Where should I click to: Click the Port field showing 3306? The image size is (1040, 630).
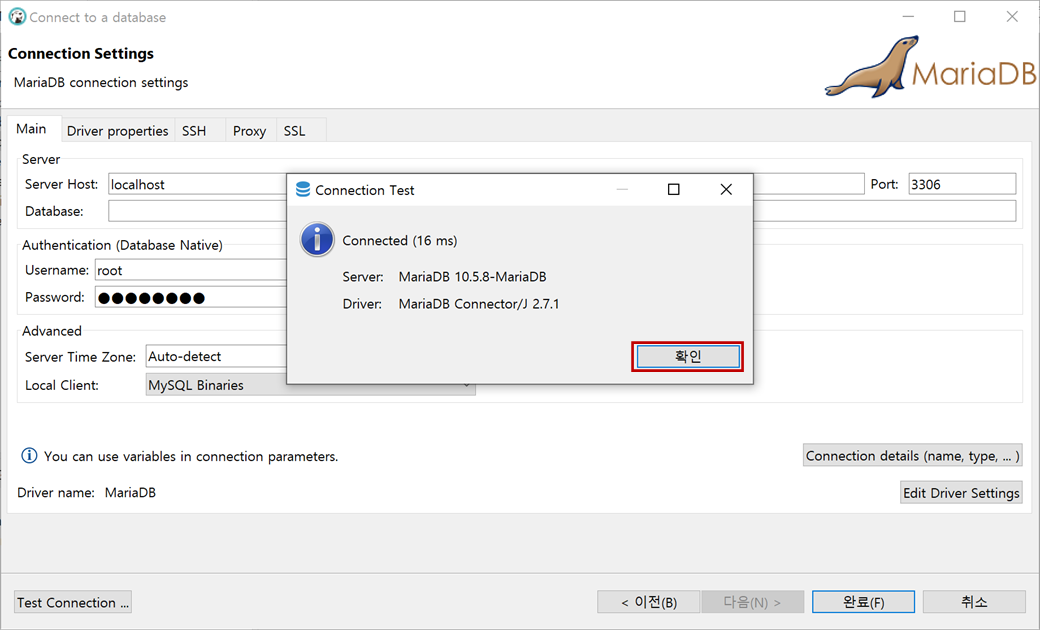click(x=962, y=184)
